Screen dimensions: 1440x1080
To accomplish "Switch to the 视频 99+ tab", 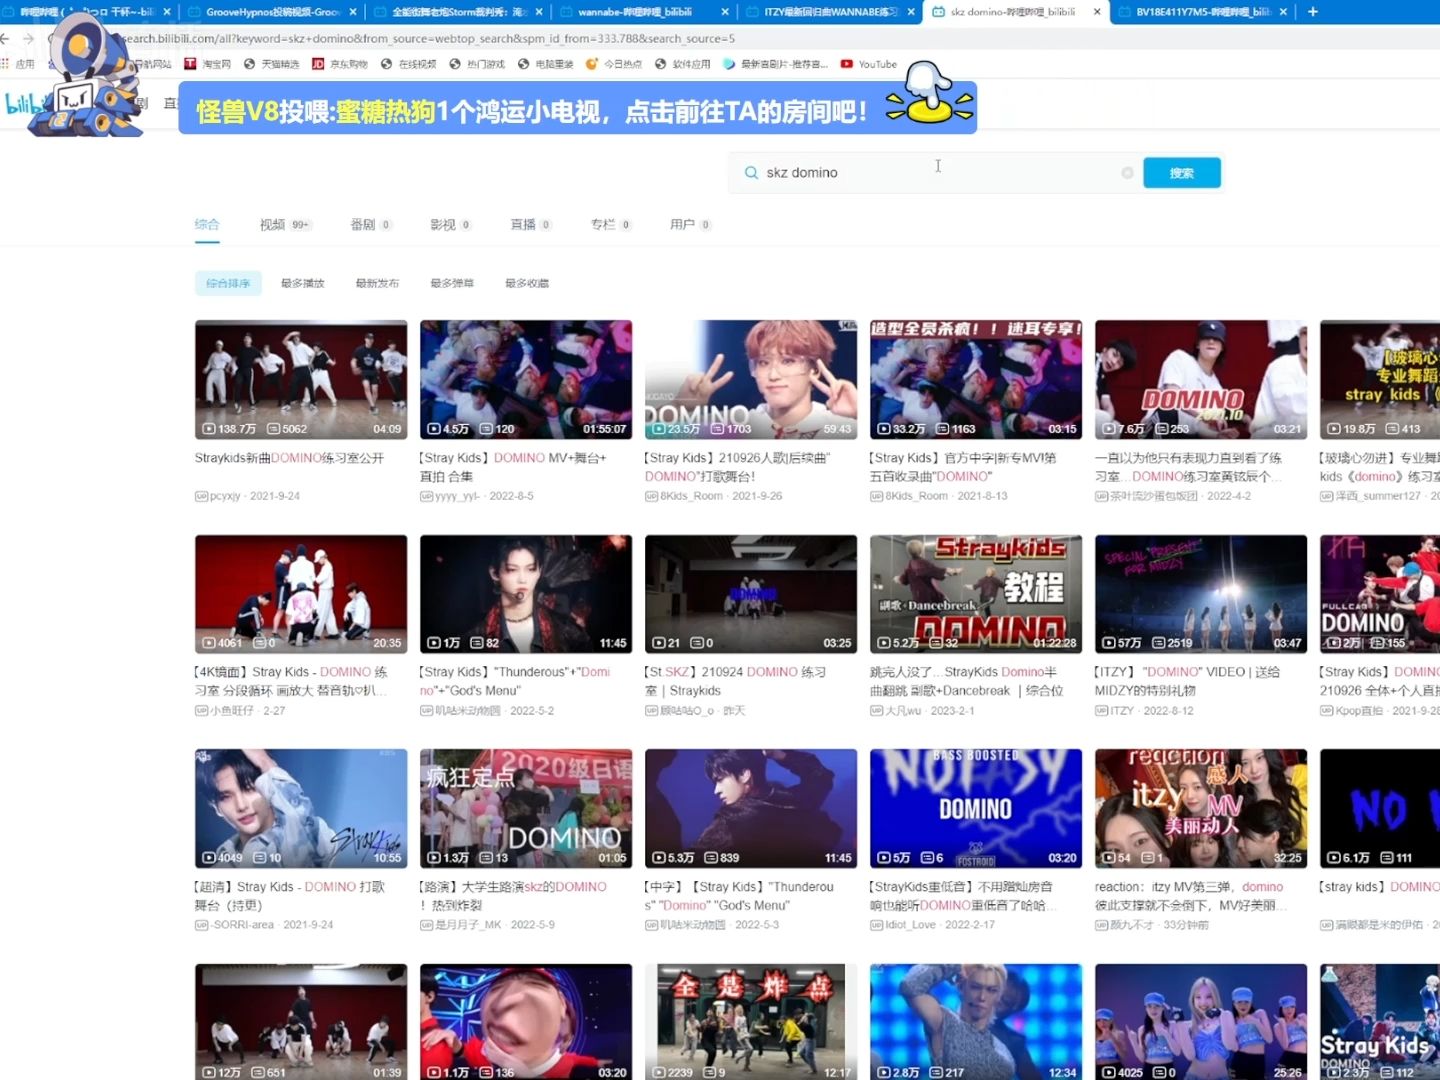I will point(285,224).
